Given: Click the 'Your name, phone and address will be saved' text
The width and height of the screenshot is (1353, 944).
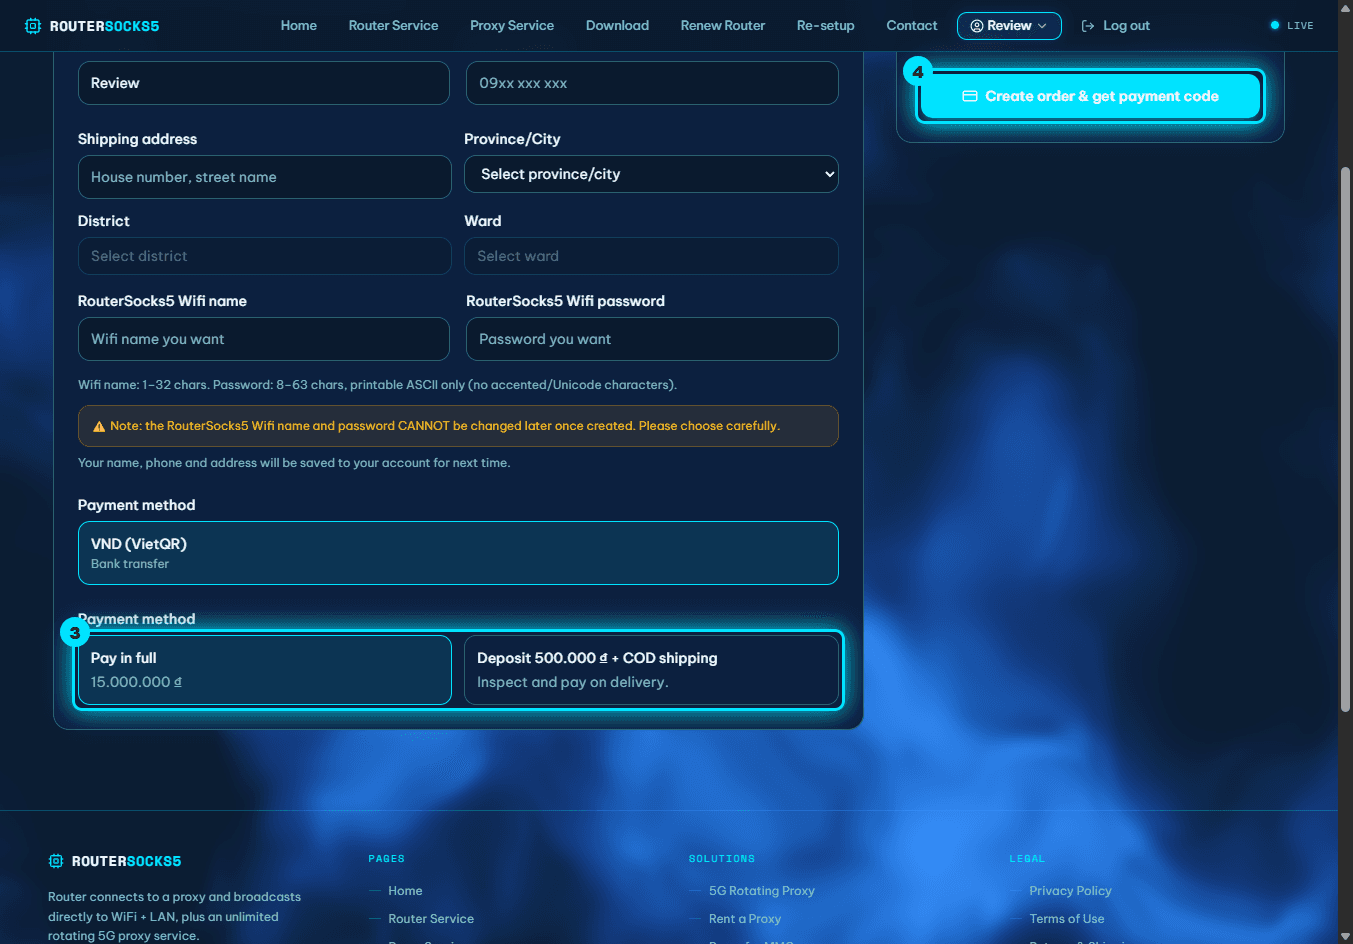Looking at the screenshot, I should pos(294,463).
